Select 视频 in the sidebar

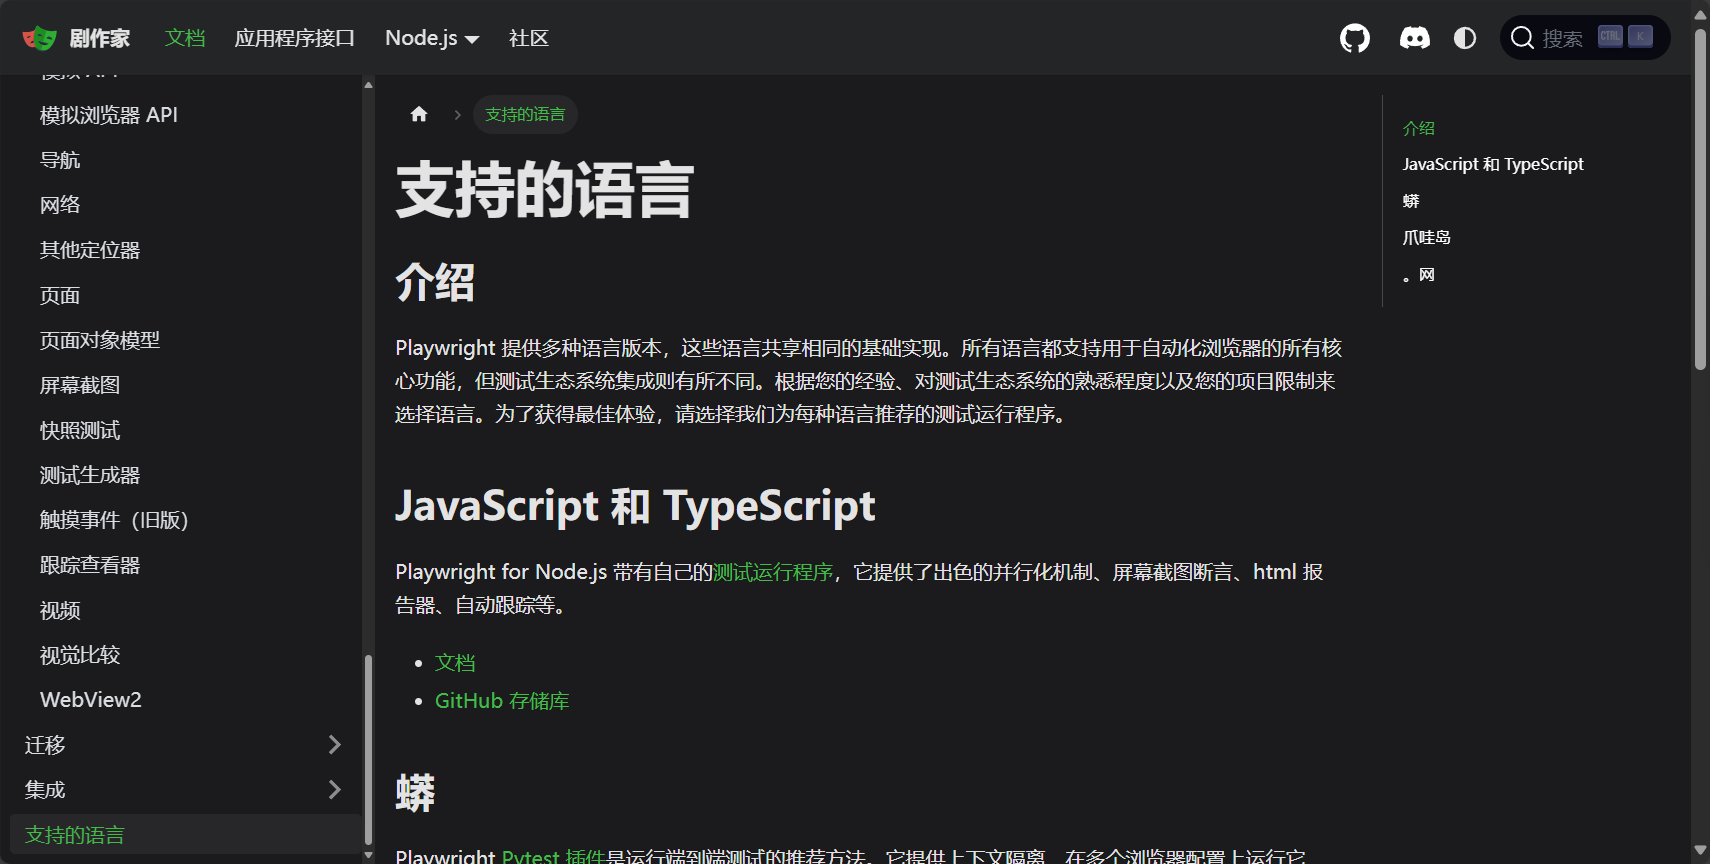(60, 610)
